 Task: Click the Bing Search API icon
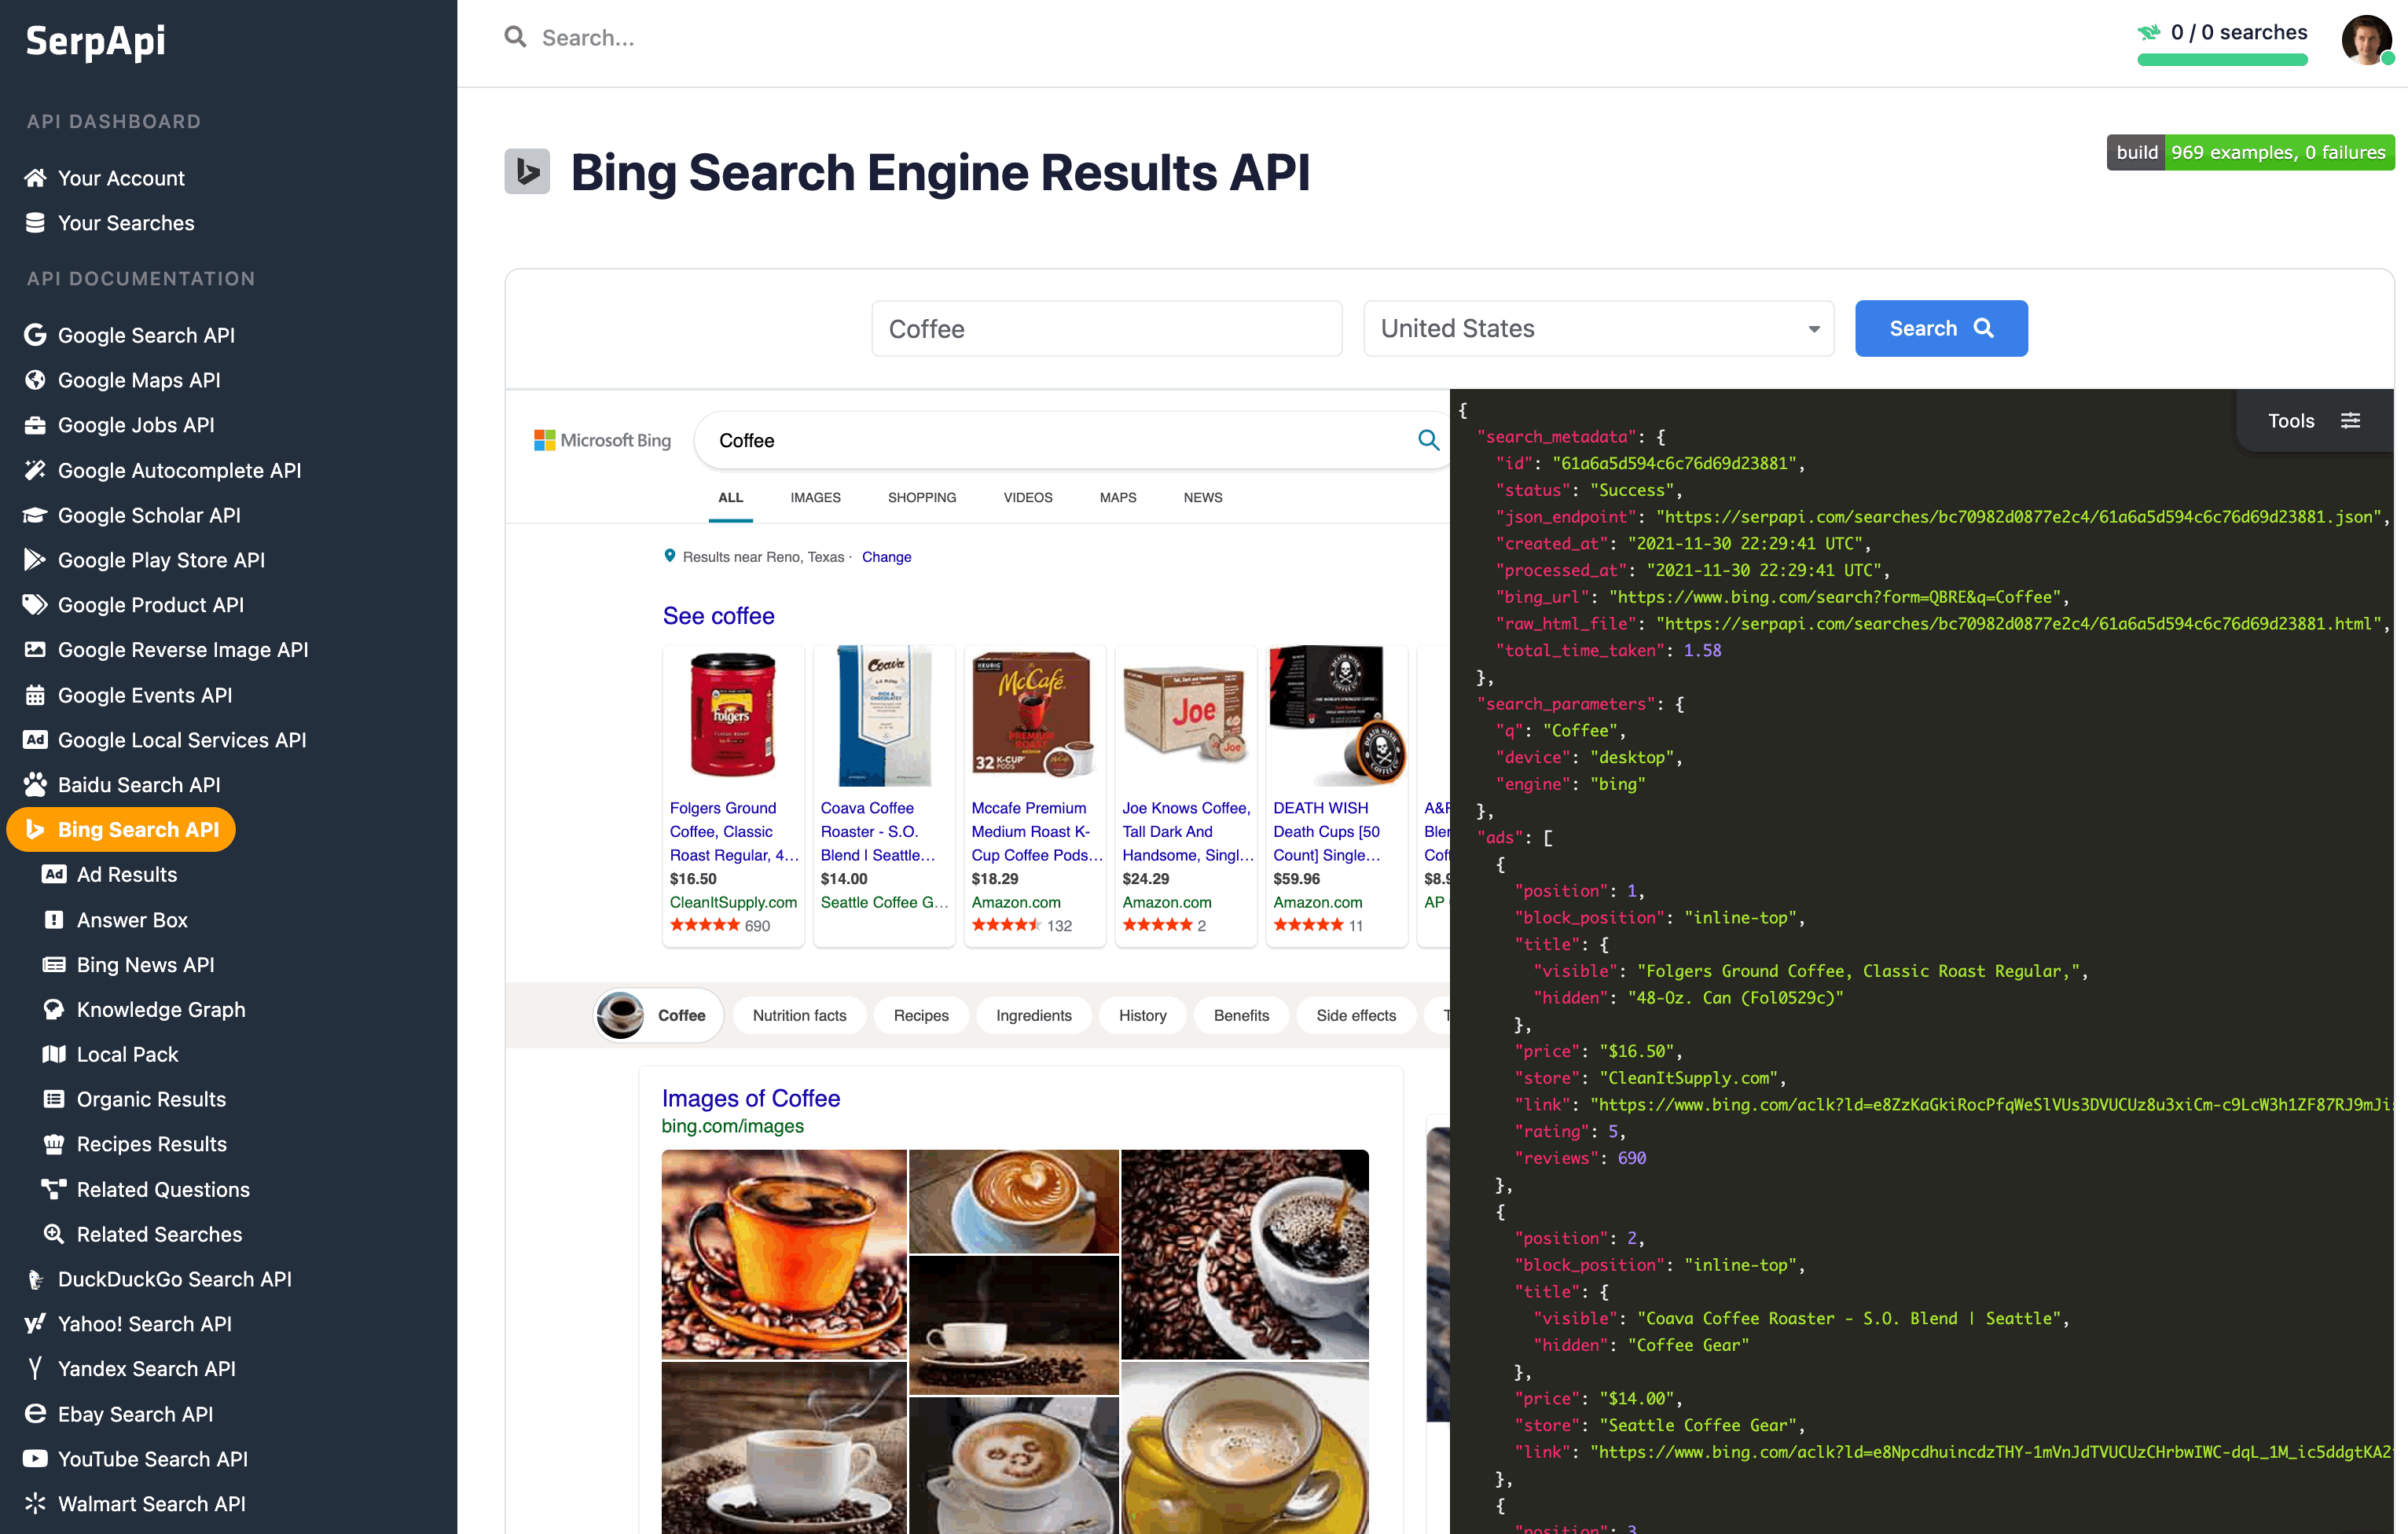click(36, 829)
